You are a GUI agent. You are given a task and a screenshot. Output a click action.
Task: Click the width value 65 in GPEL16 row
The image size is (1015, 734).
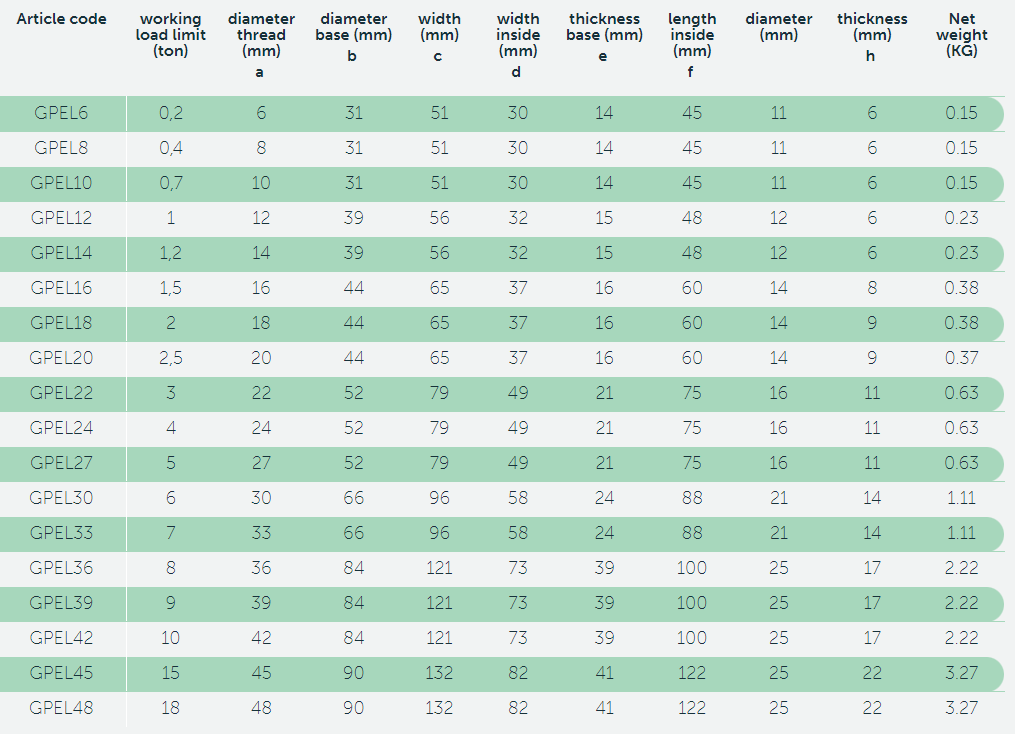(439, 288)
